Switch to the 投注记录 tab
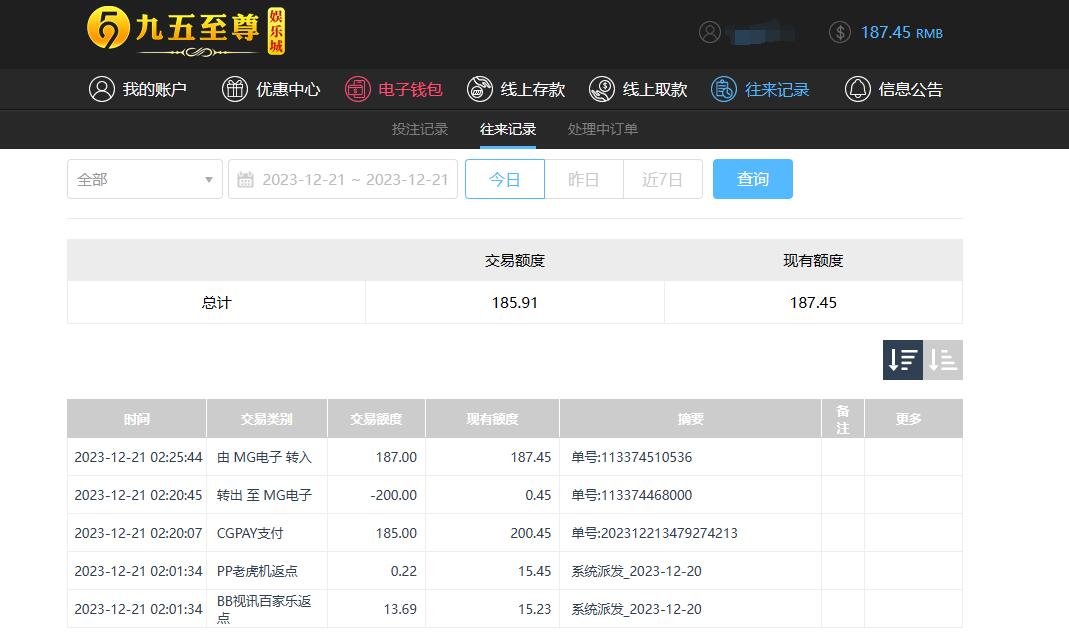 (x=420, y=129)
